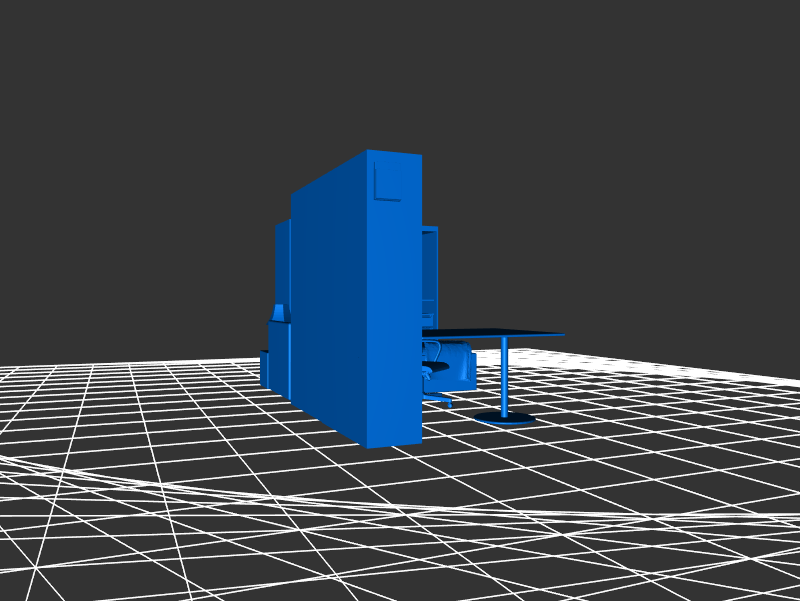The image size is (800, 601).
Task: Select the office chair's wheeled base
Action: pyautogui.click(x=438, y=399)
